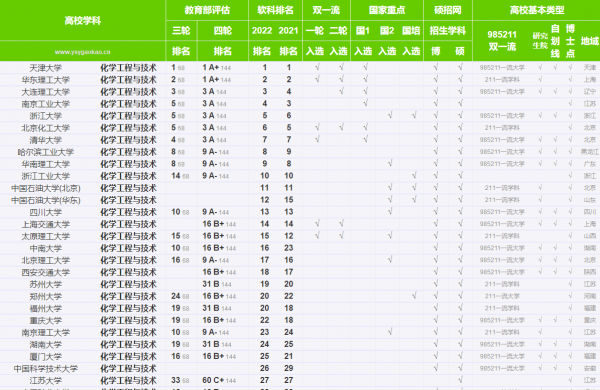Click the 双一流 column group header
The width and height of the screenshot is (600, 390).
coord(326,10)
